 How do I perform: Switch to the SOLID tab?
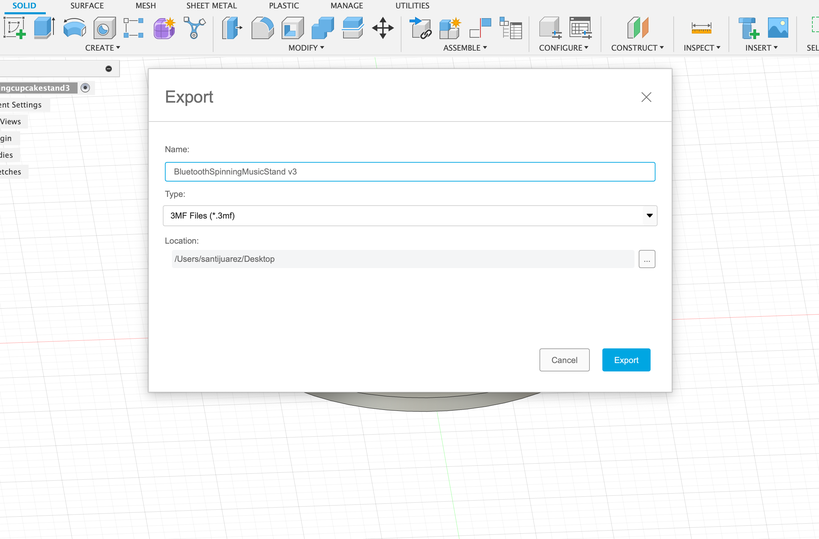pos(25,6)
